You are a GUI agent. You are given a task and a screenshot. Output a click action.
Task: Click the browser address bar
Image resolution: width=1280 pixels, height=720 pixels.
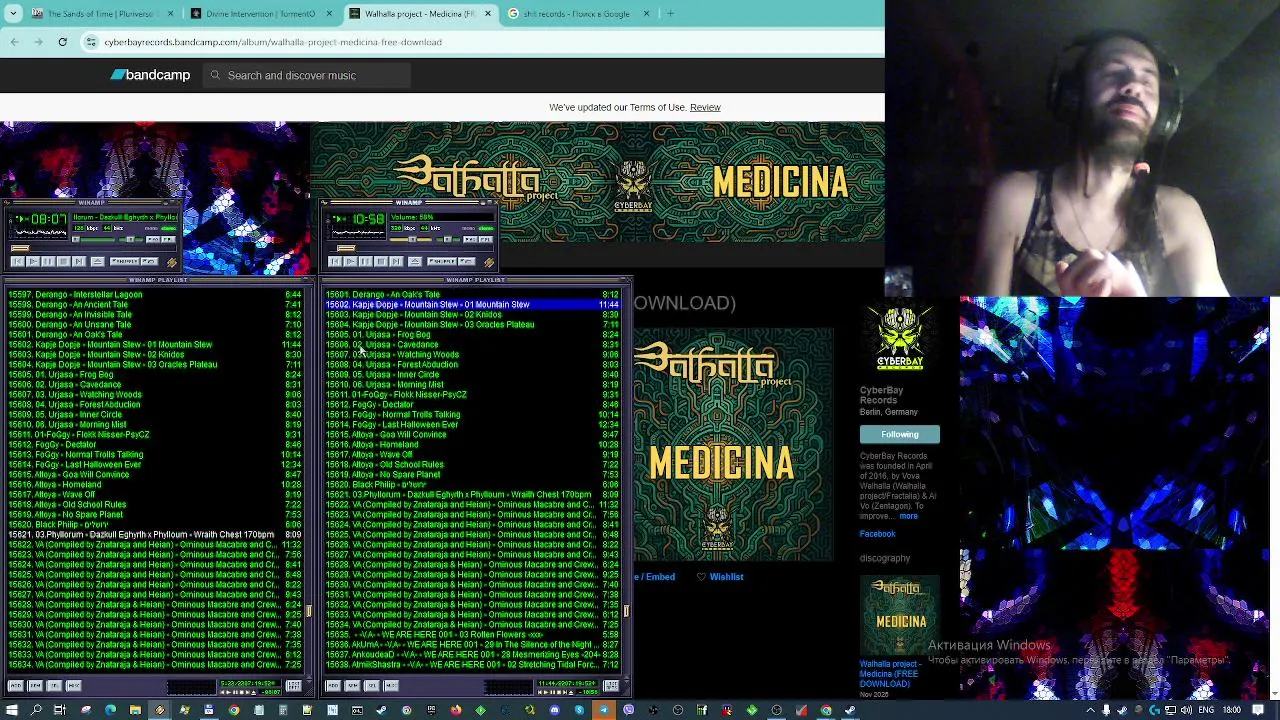pyautogui.click(x=480, y=42)
